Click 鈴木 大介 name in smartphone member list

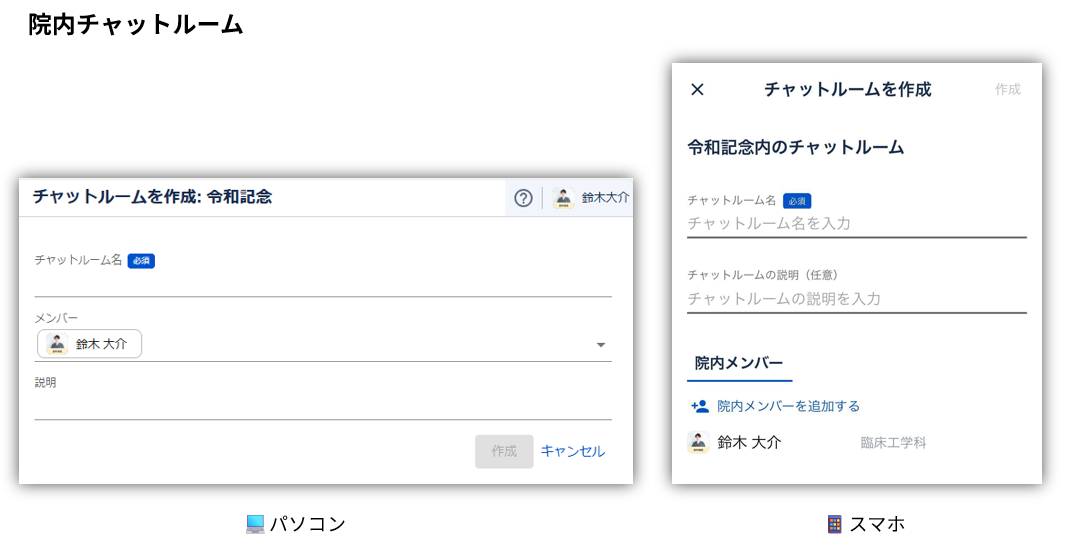(x=749, y=442)
